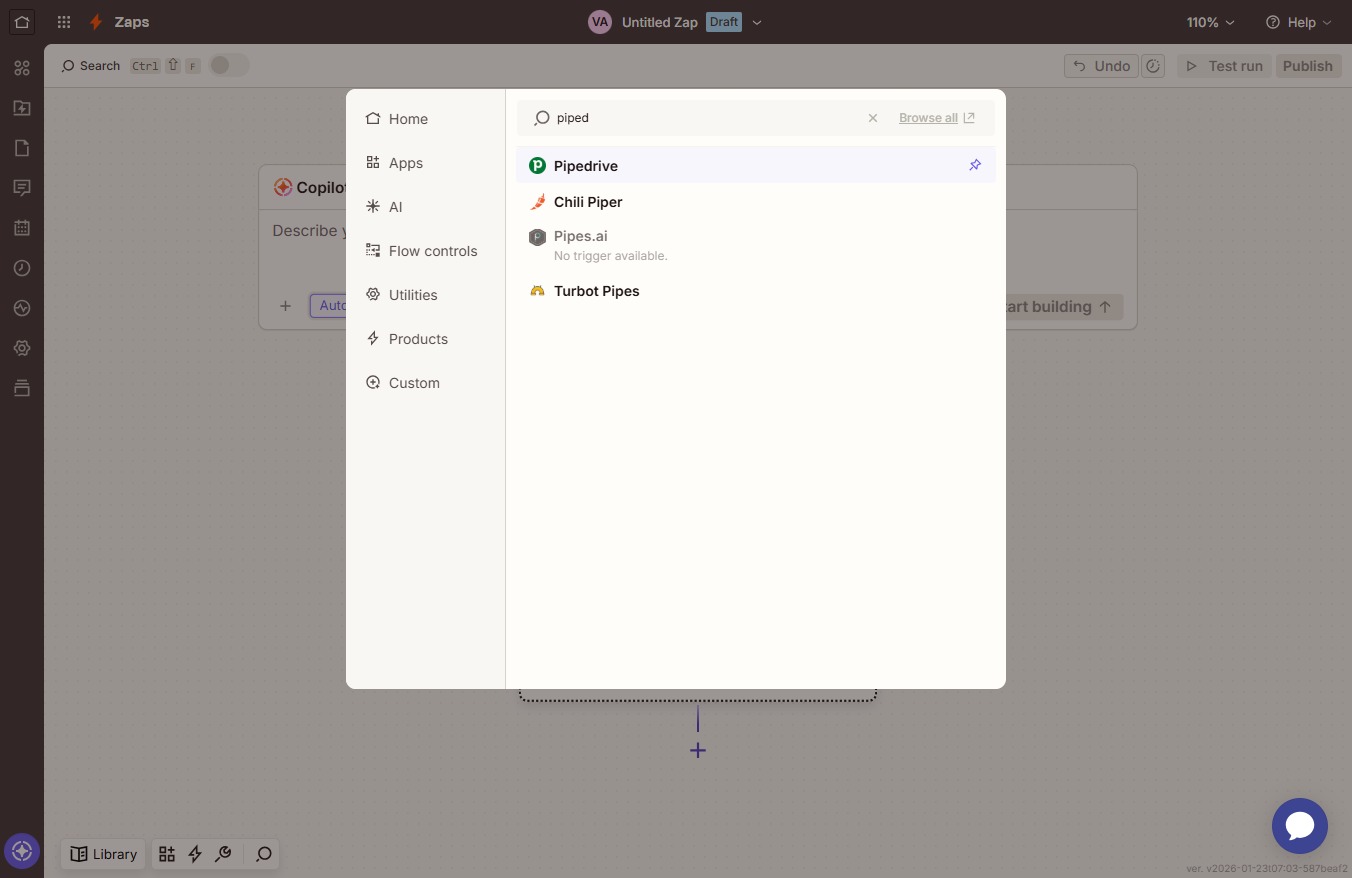Click the orange Zaps lightning bolt logo
Screen dimensions: 1352x878
coord(96,22)
